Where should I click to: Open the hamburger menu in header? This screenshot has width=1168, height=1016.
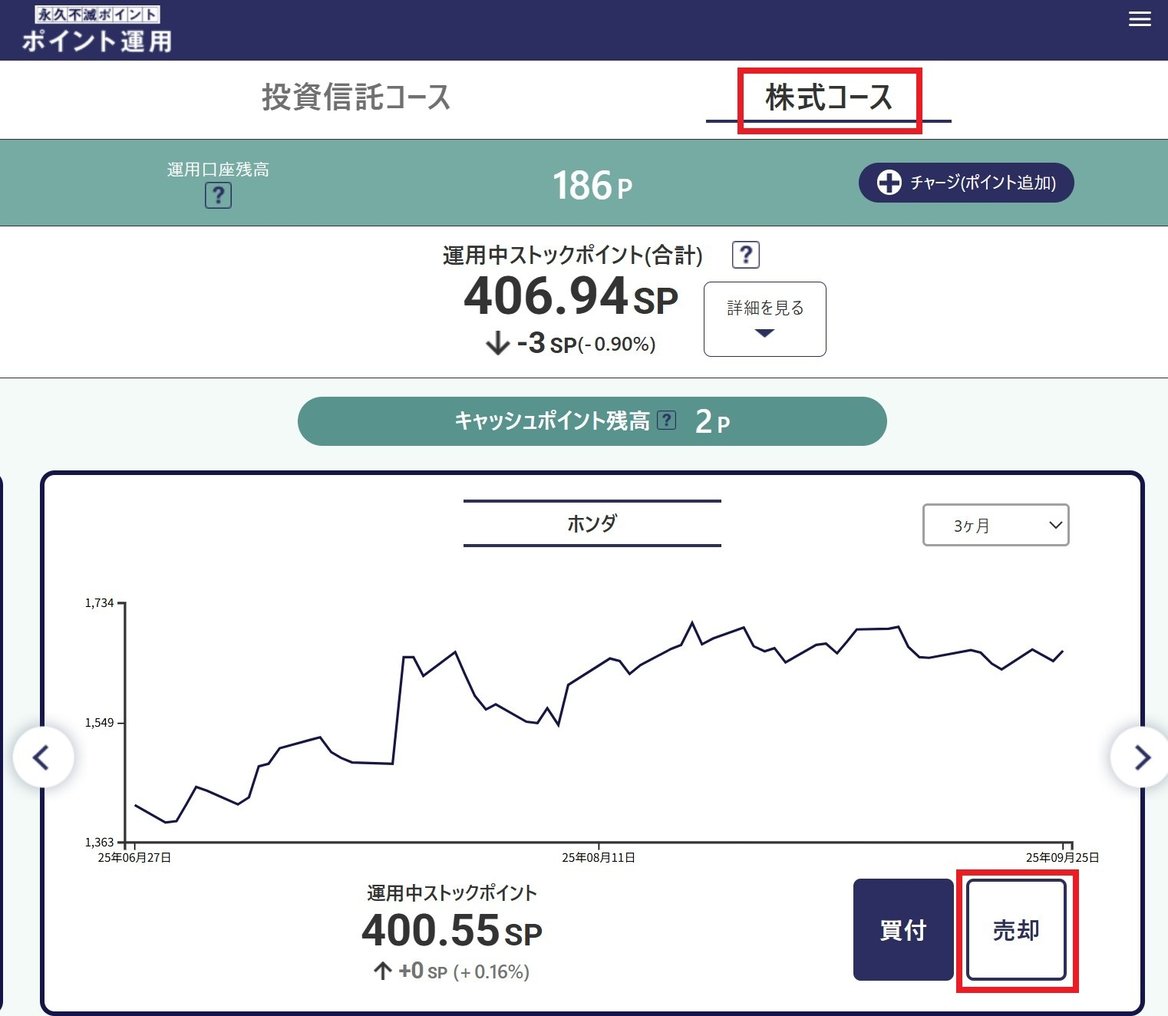[1139, 20]
